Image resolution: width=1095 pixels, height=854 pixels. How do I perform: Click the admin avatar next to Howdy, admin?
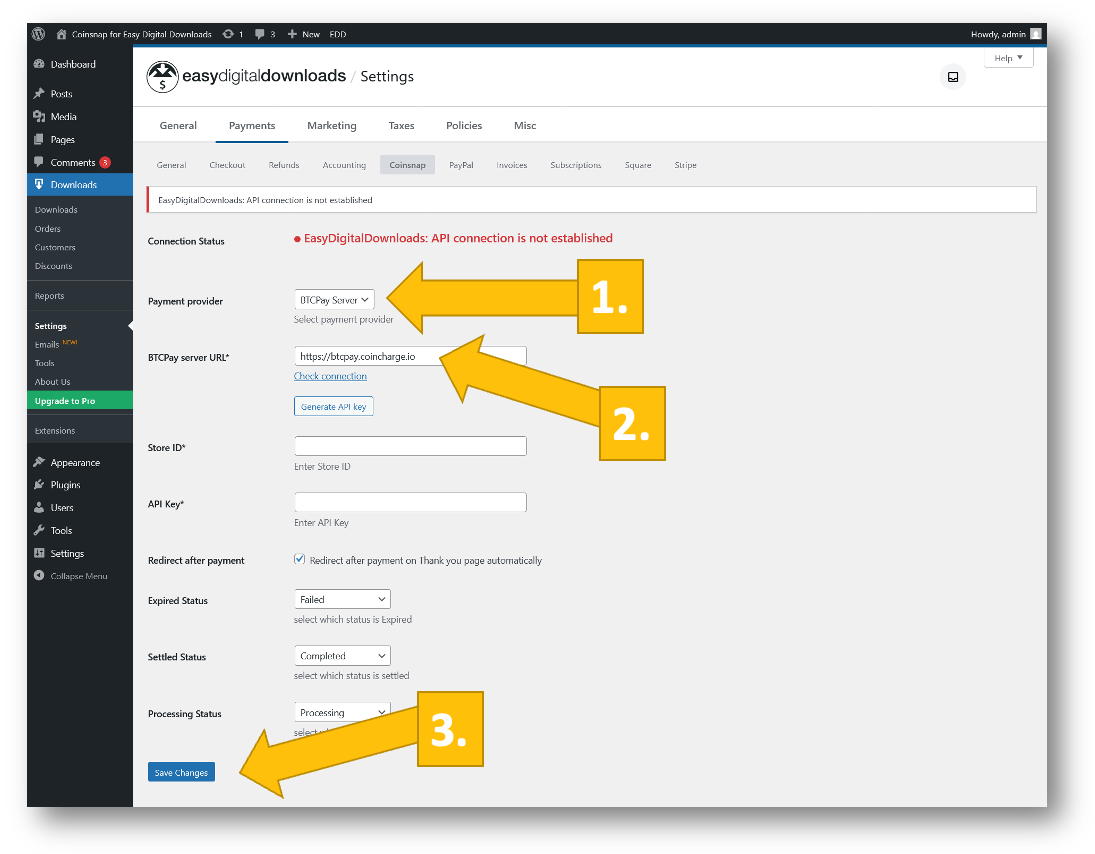pos(1036,34)
